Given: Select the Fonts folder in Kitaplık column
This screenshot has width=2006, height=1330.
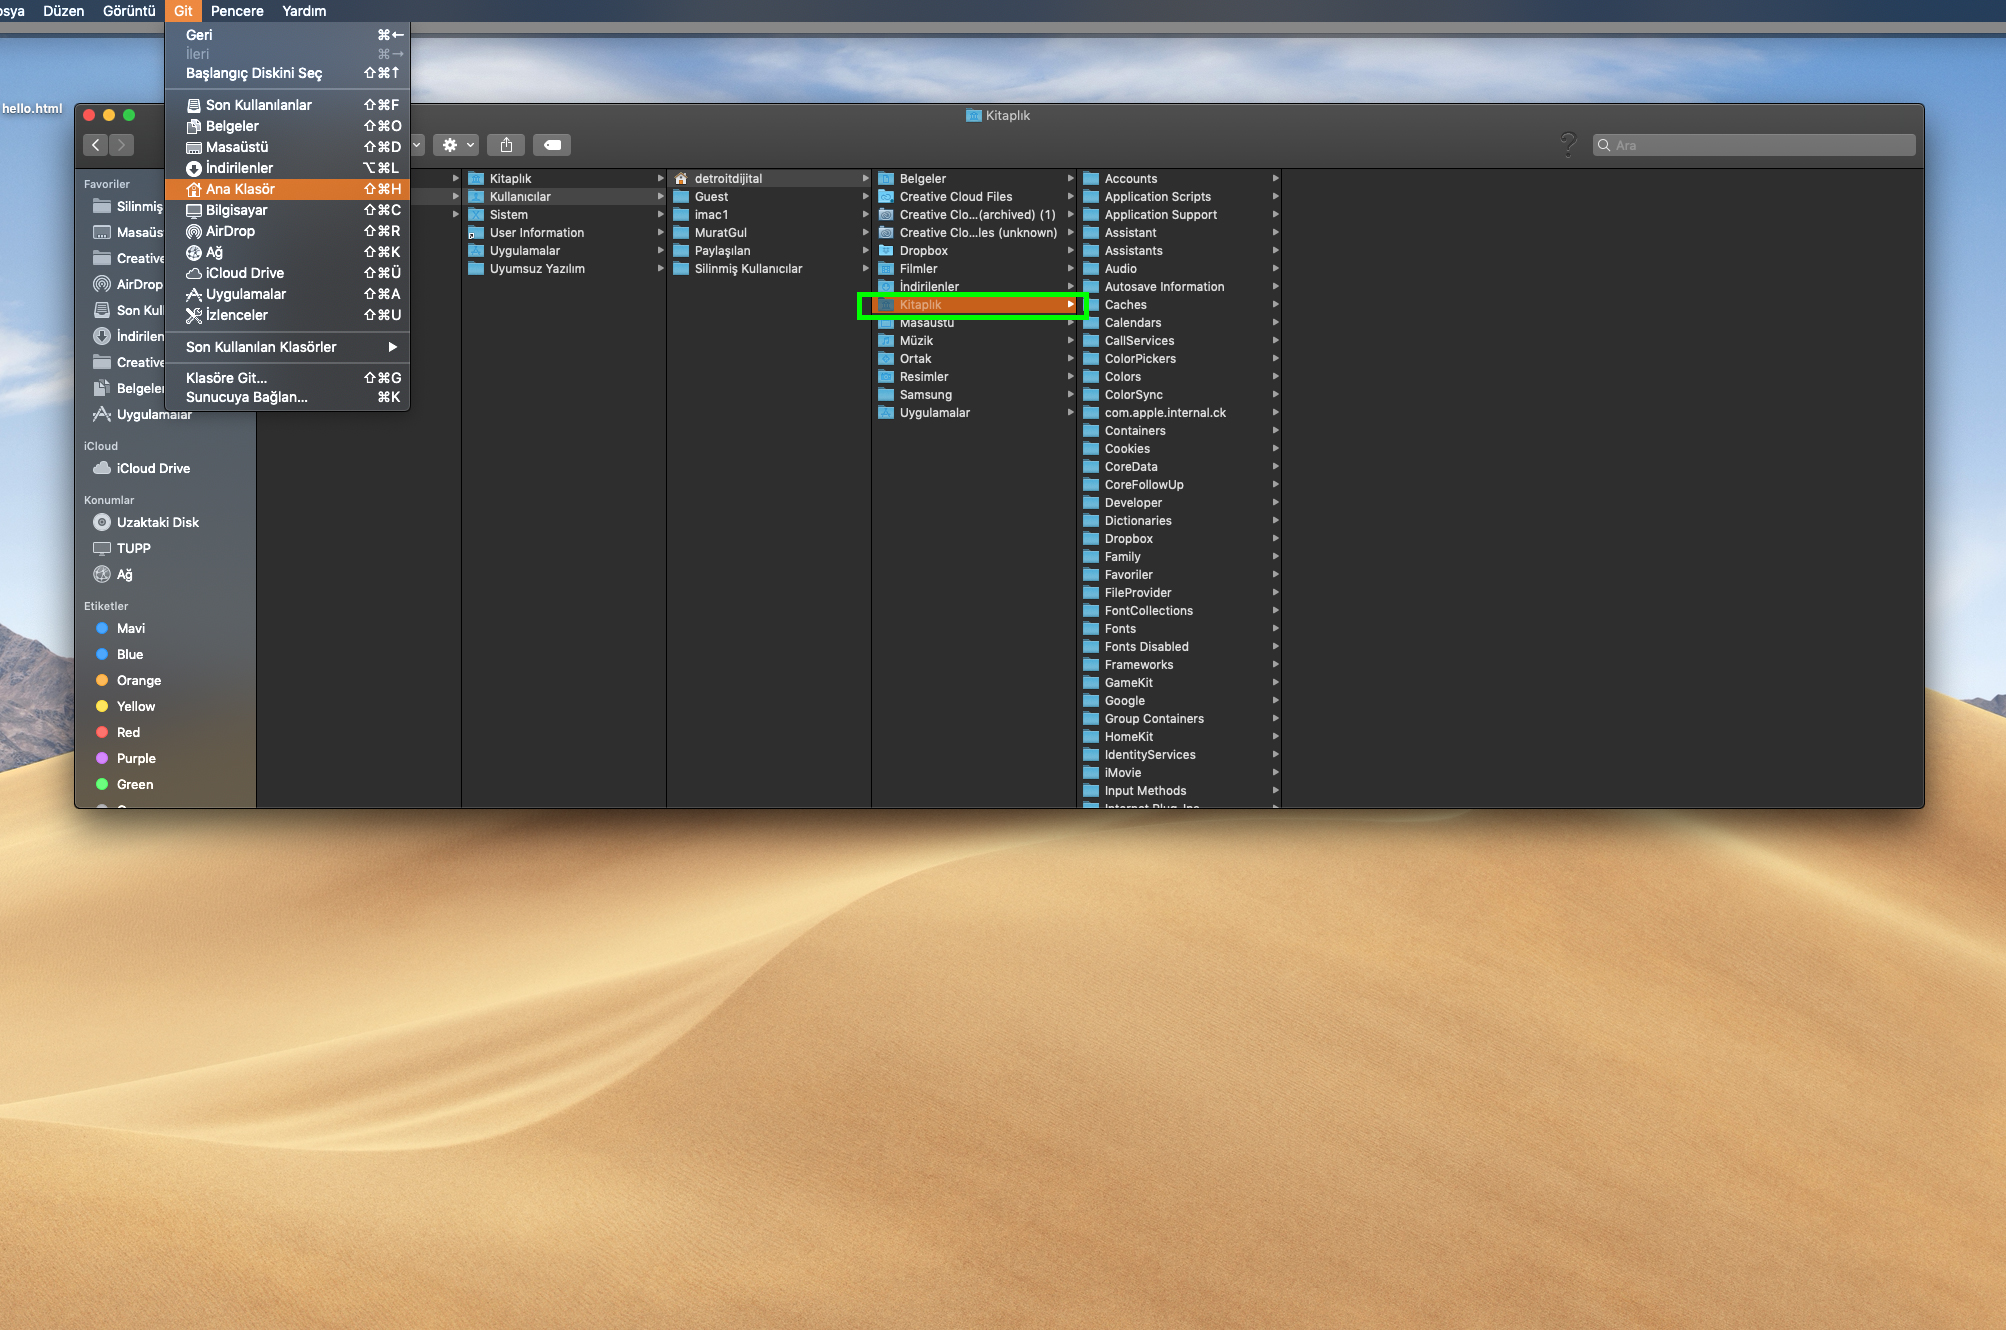Looking at the screenshot, I should (1118, 628).
